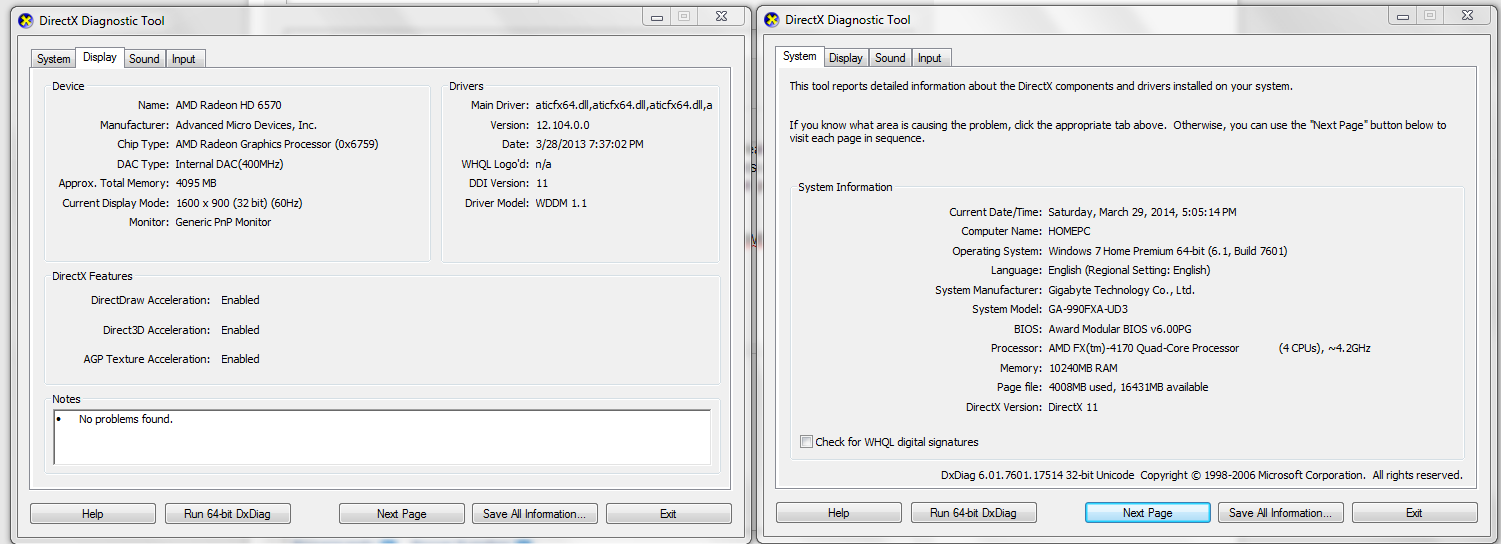Open Input tab in left window
Viewport: 1501px width, 544px height.
pyautogui.click(x=184, y=59)
